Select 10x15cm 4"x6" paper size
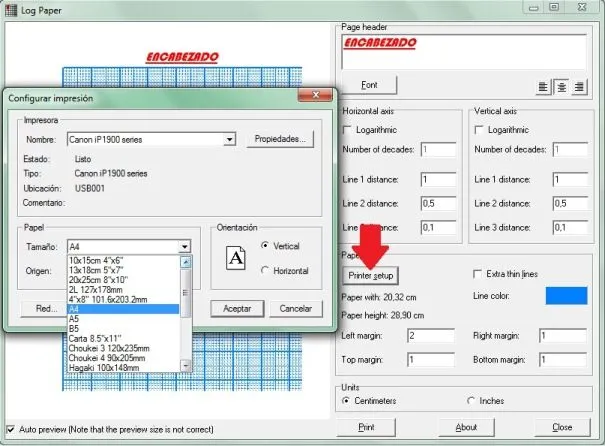605x446 pixels. pos(123,260)
